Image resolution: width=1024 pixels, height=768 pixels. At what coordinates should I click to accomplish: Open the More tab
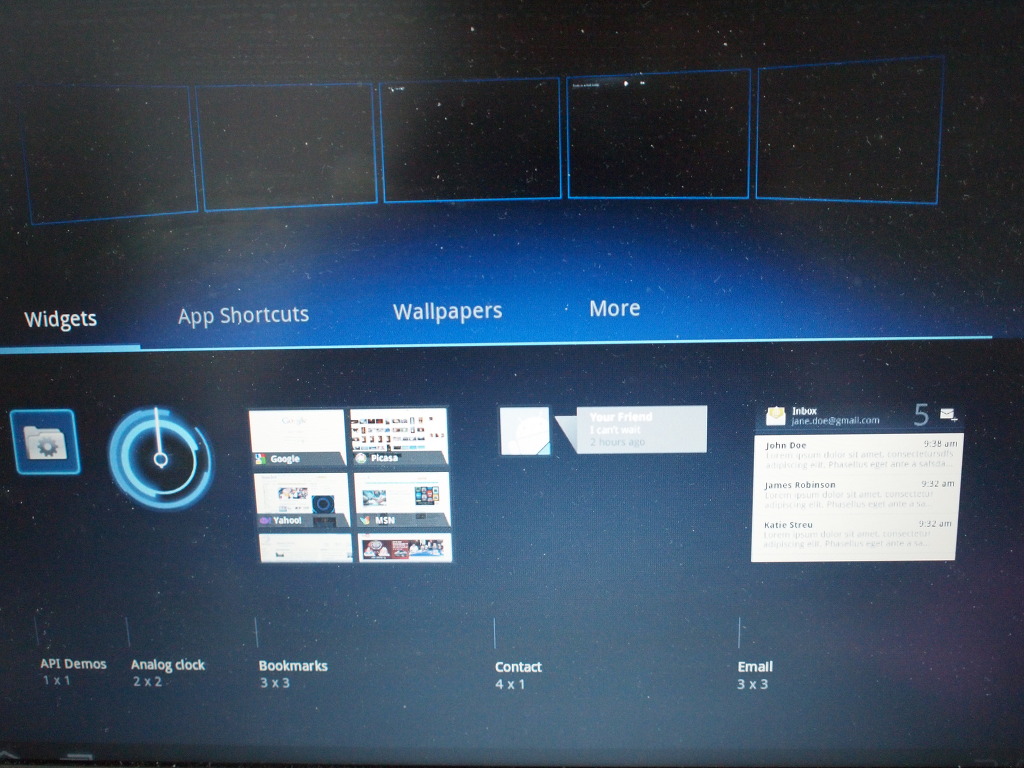614,308
